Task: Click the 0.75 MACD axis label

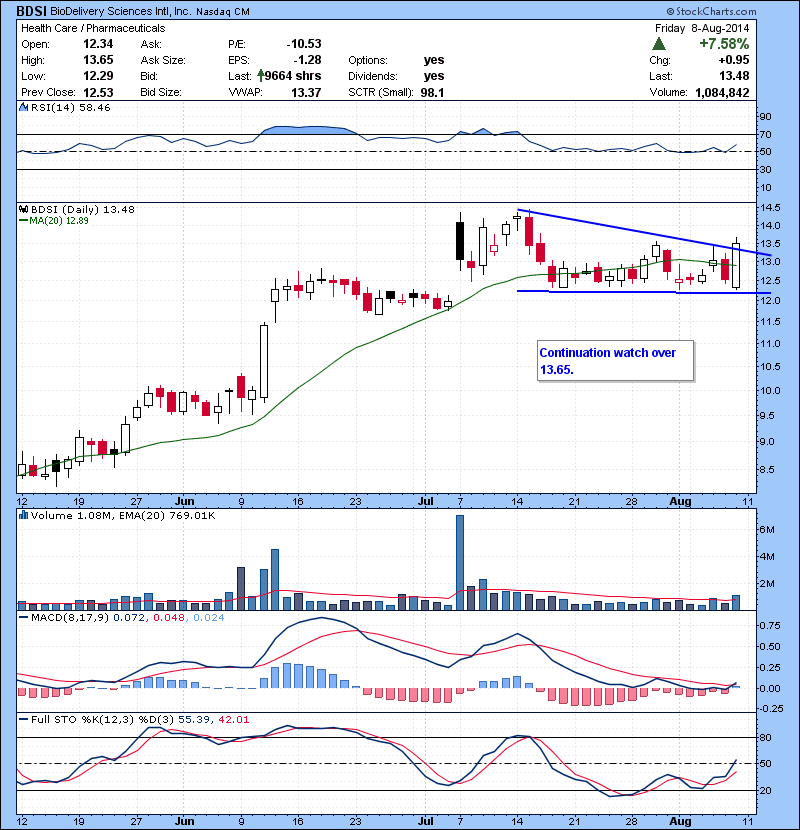Action: coord(770,626)
